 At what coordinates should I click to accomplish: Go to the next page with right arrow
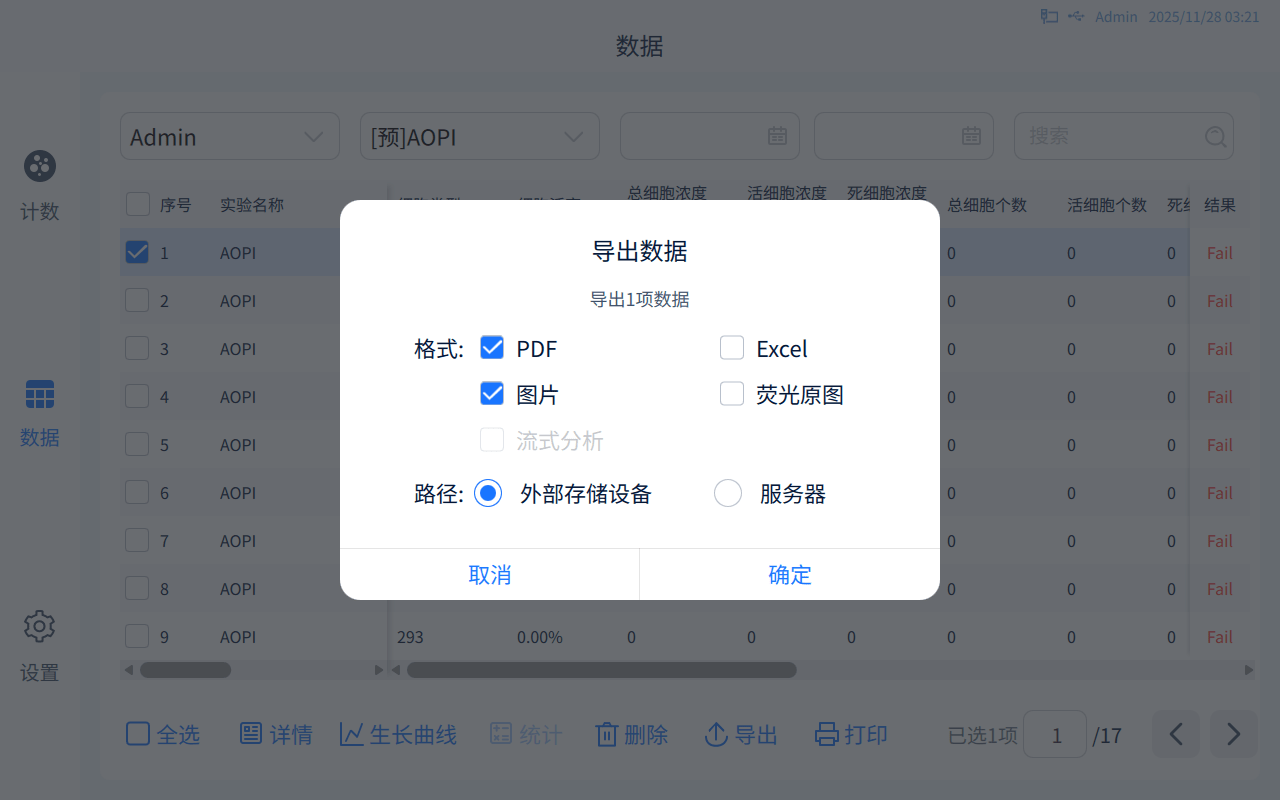(x=1233, y=734)
